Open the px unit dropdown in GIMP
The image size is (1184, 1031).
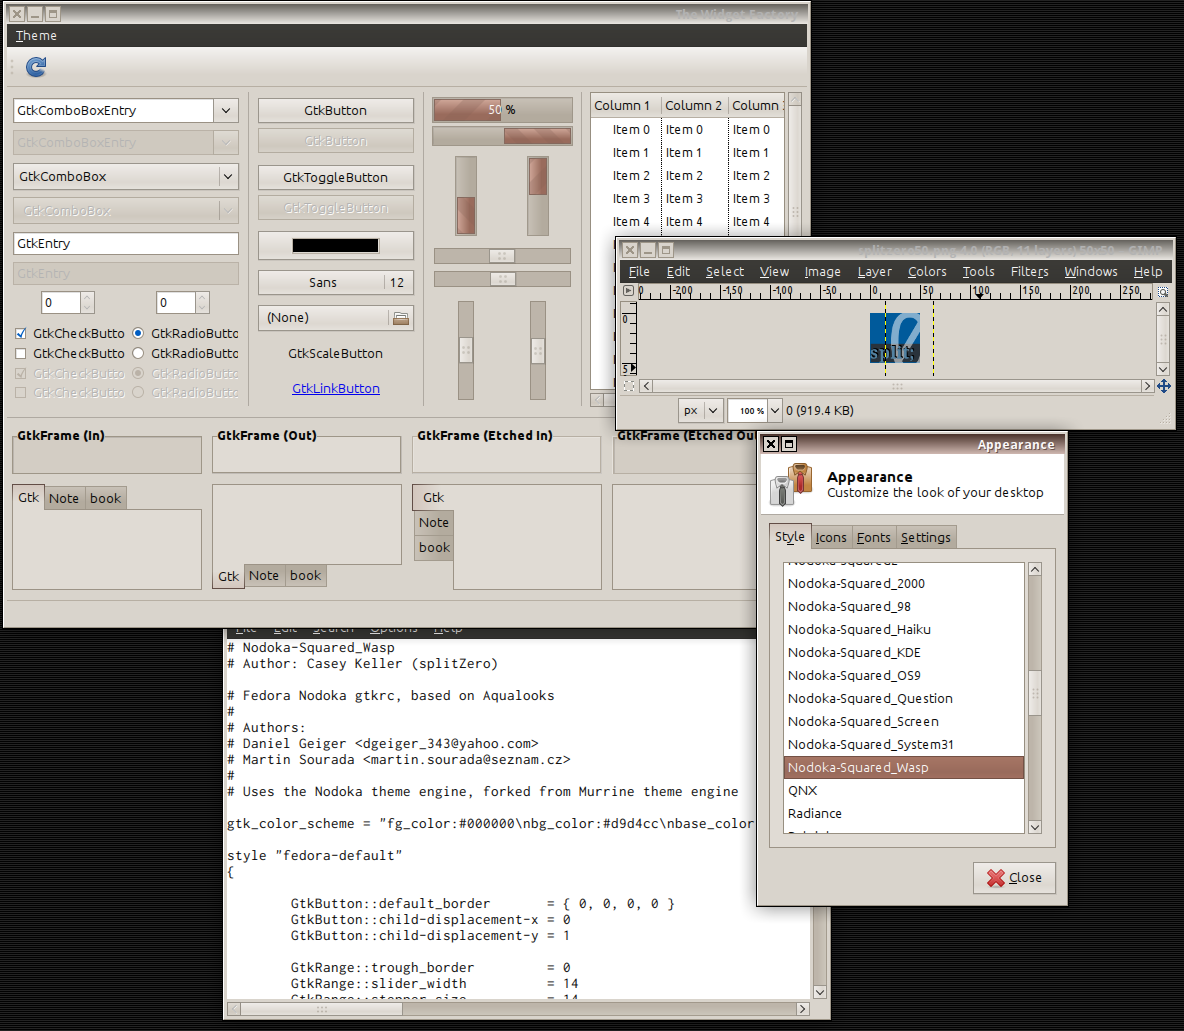tap(700, 411)
